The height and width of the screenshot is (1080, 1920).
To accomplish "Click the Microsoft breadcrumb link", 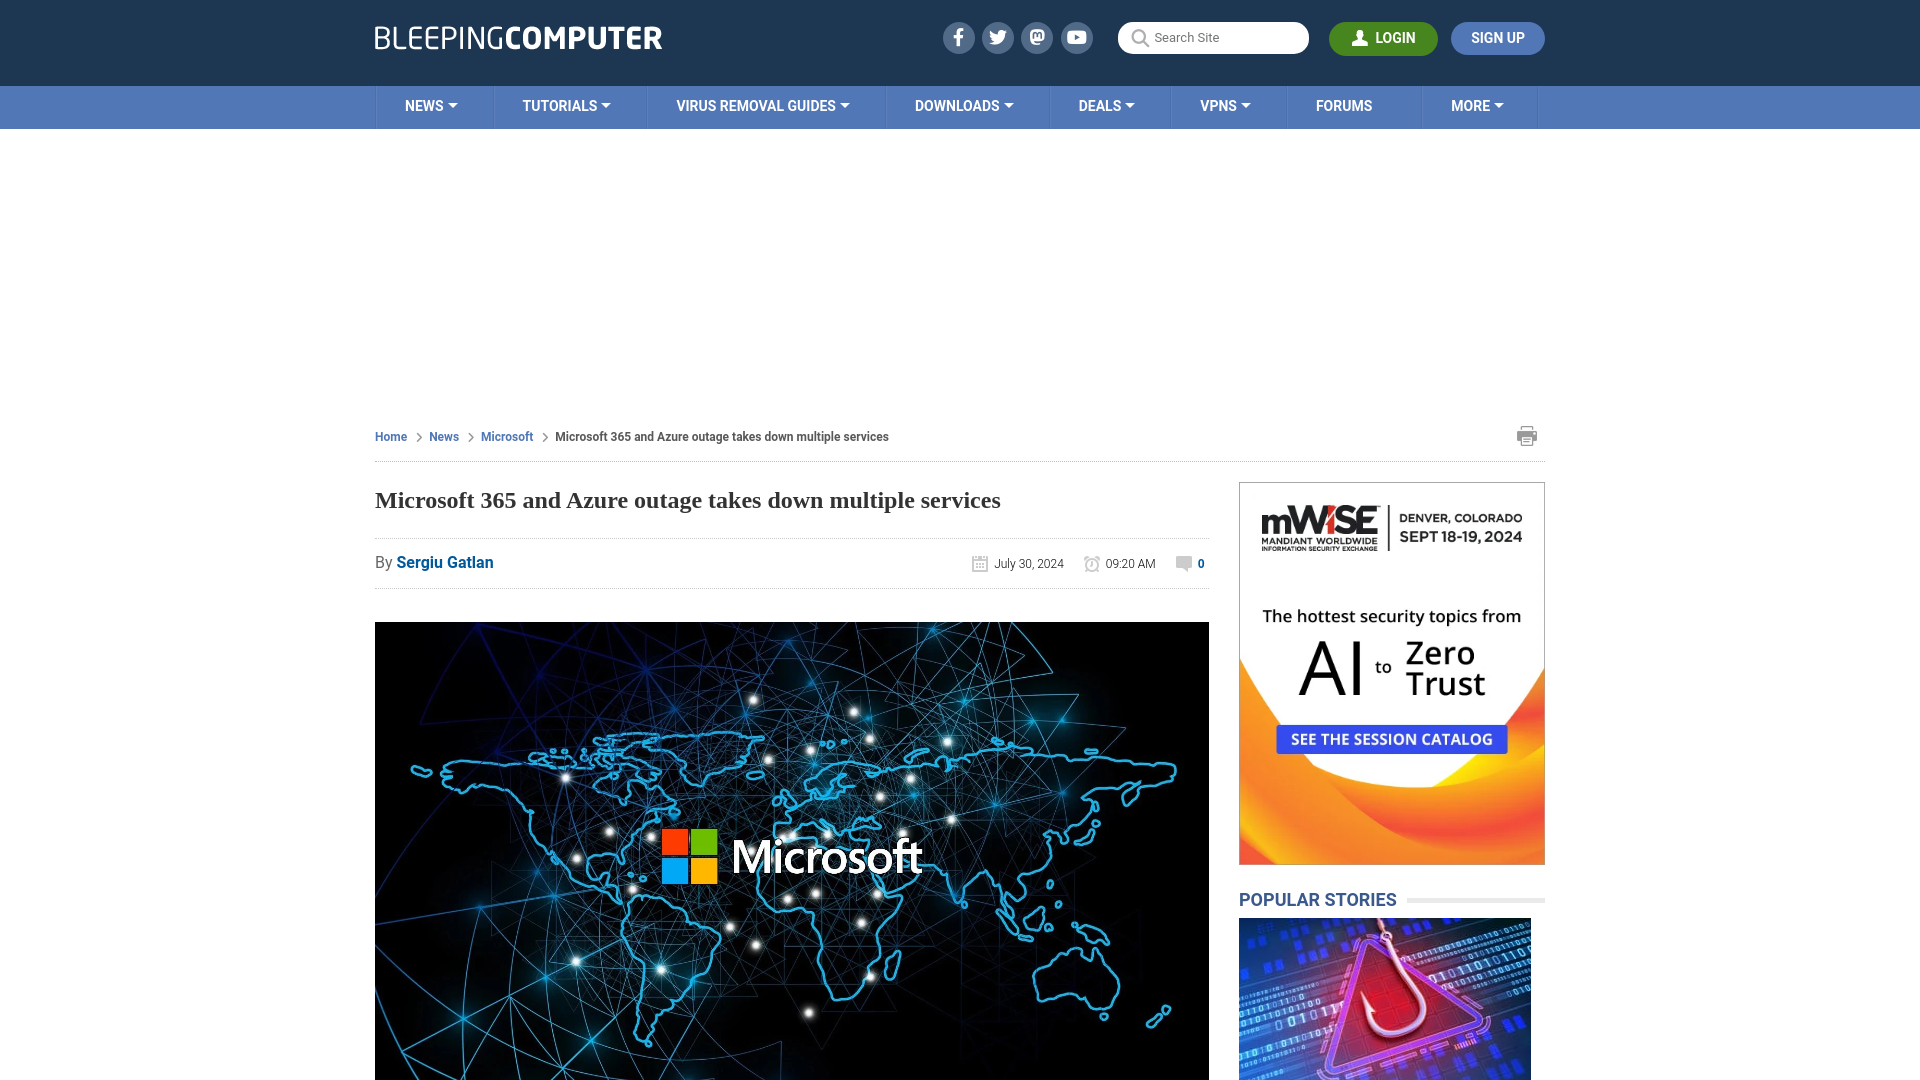I will 506,436.
